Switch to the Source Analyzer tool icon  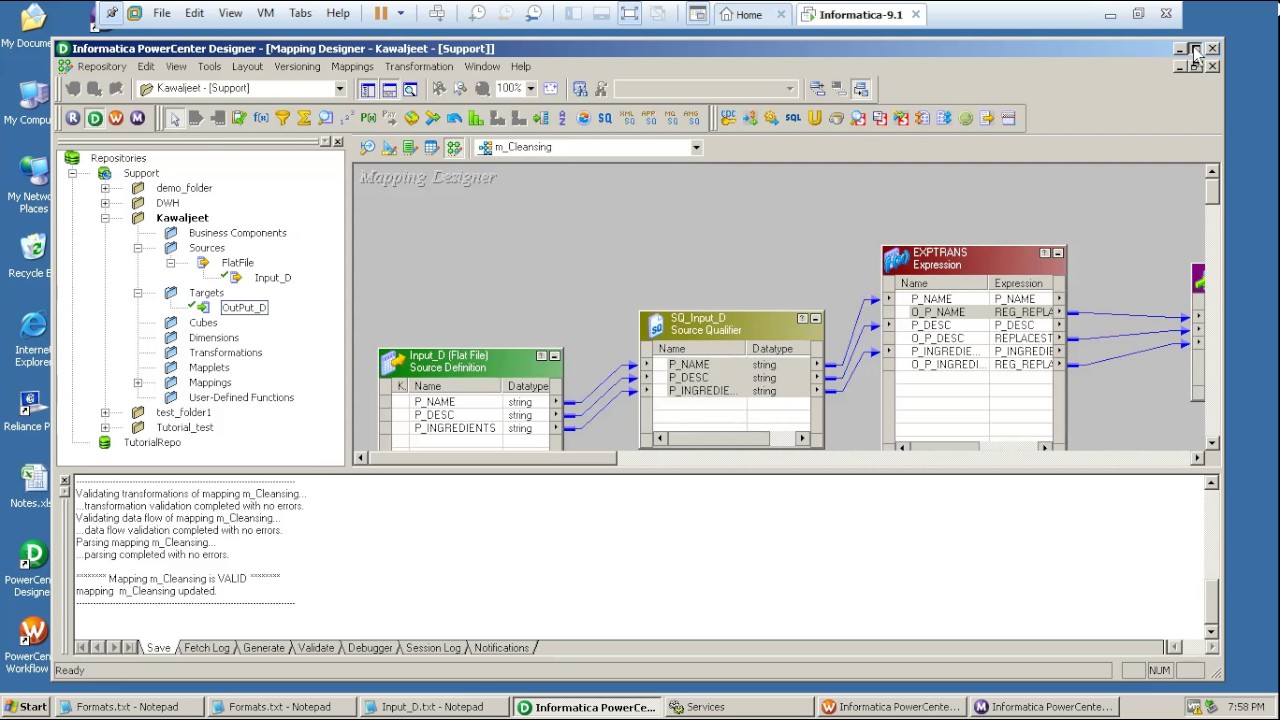(x=368, y=147)
